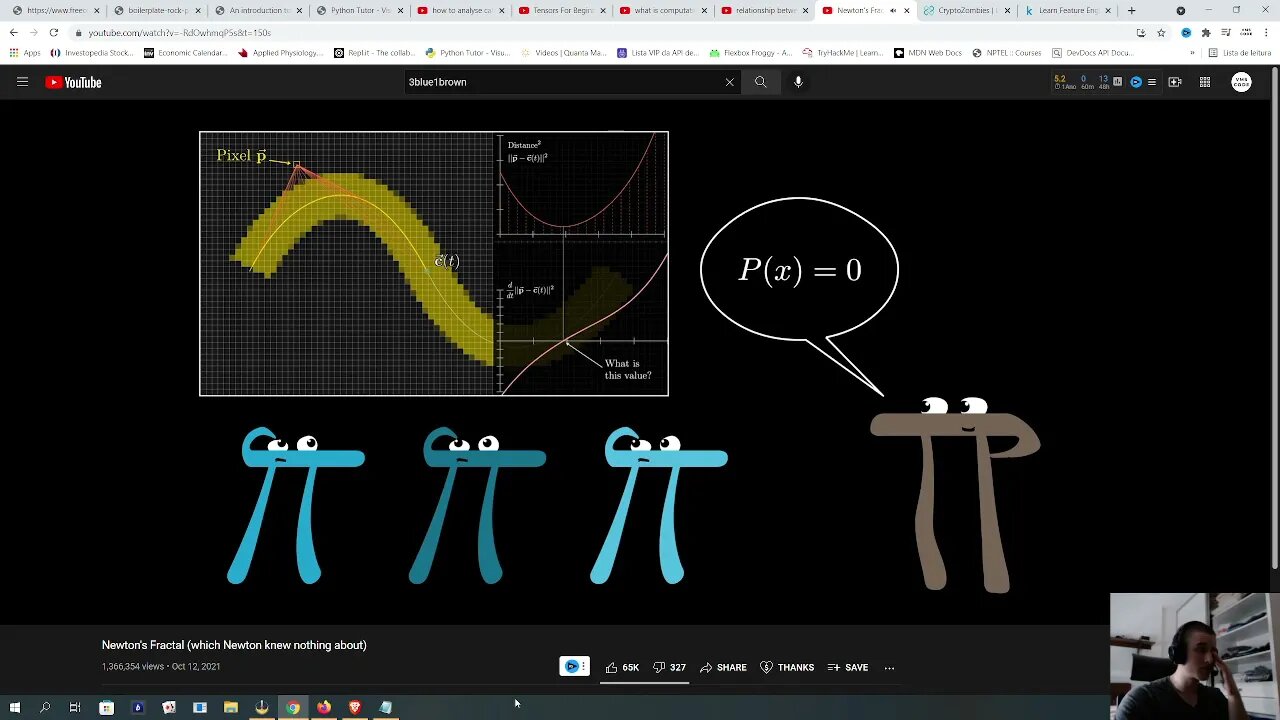Like the video with 65K thumbs-up
The height and width of the screenshot is (720, 1280).
point(622,667)
